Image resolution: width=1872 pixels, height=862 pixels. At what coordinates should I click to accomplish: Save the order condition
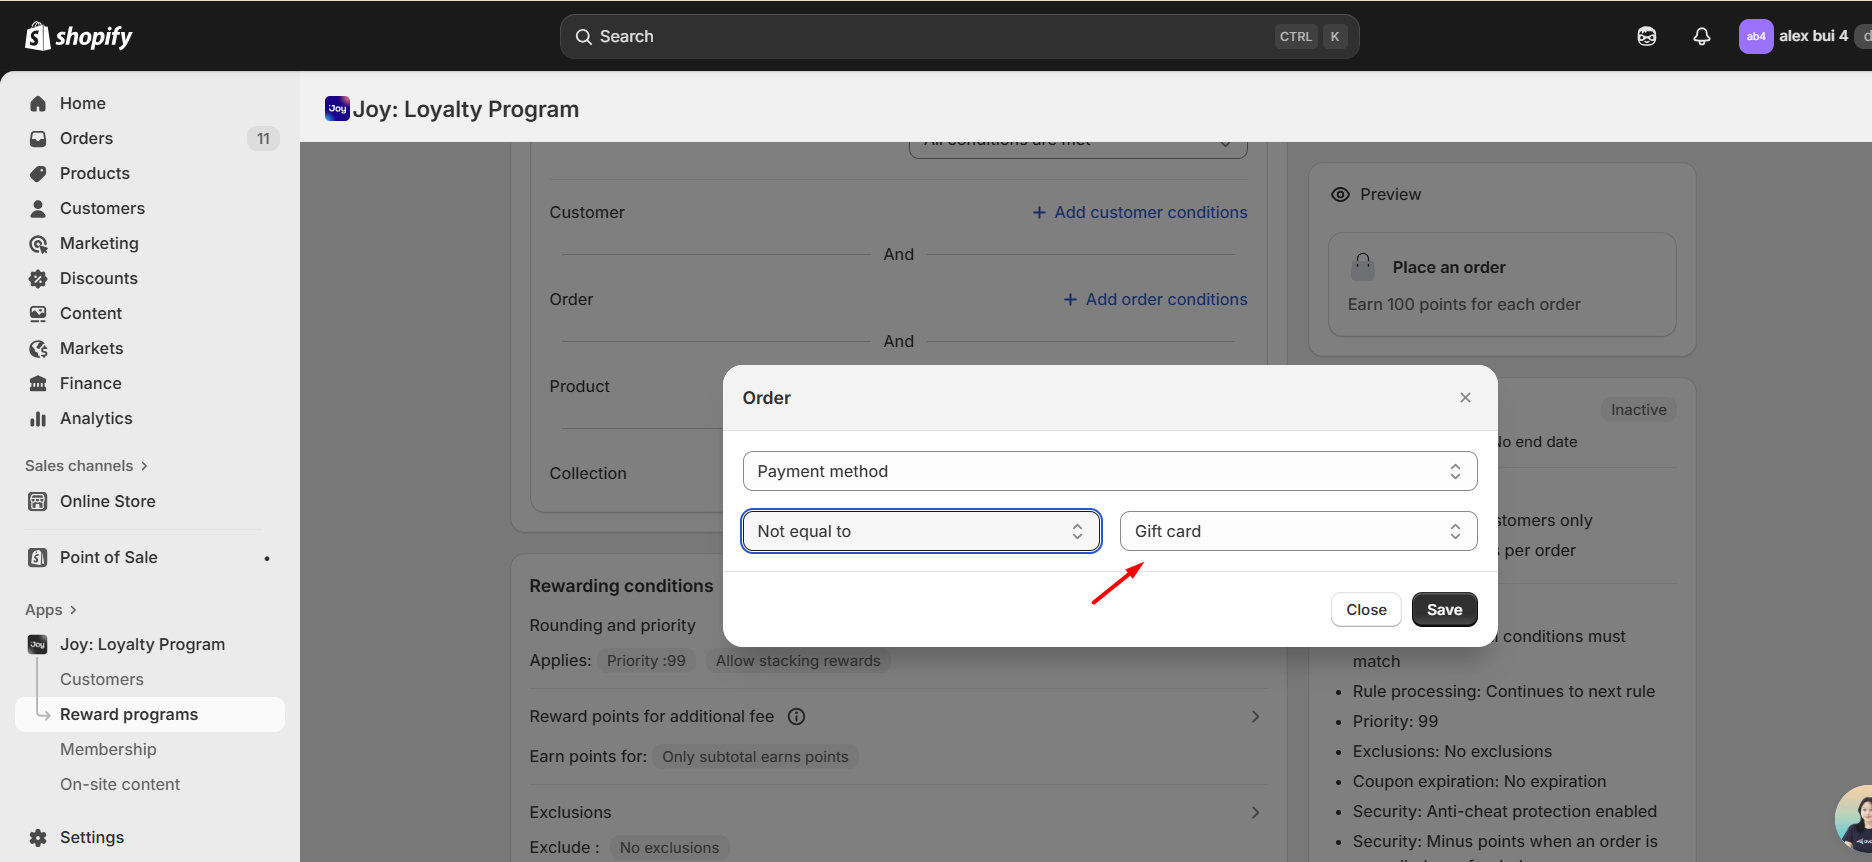pos(1444,610)
